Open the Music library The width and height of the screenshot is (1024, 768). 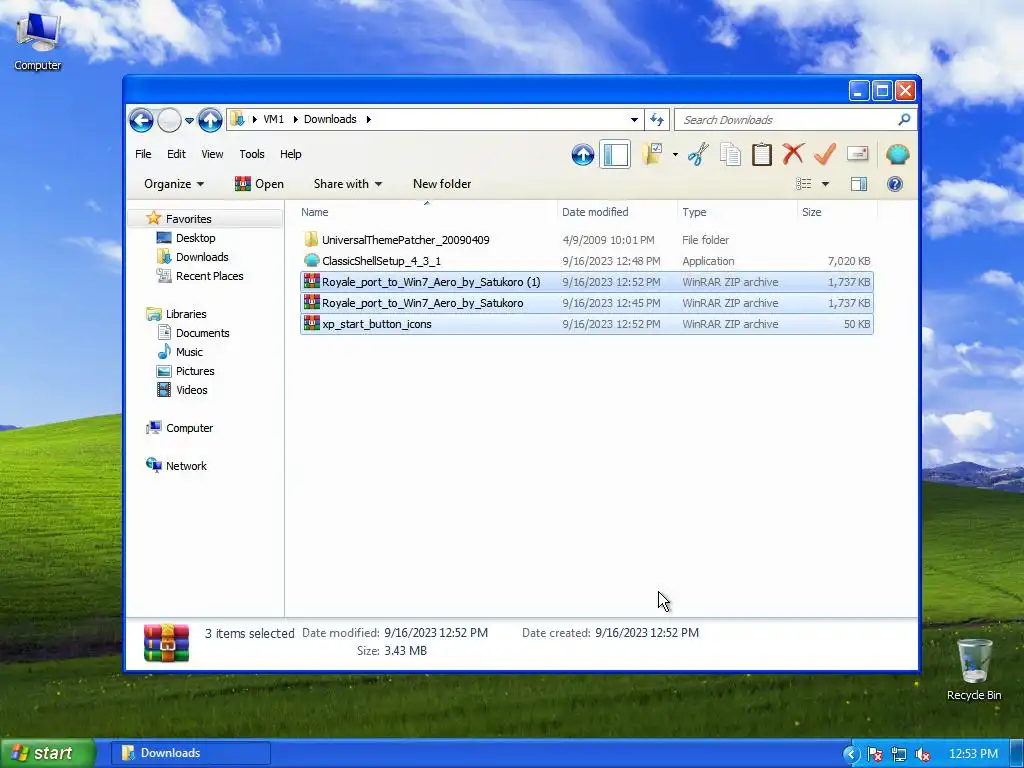coord(189,351)
